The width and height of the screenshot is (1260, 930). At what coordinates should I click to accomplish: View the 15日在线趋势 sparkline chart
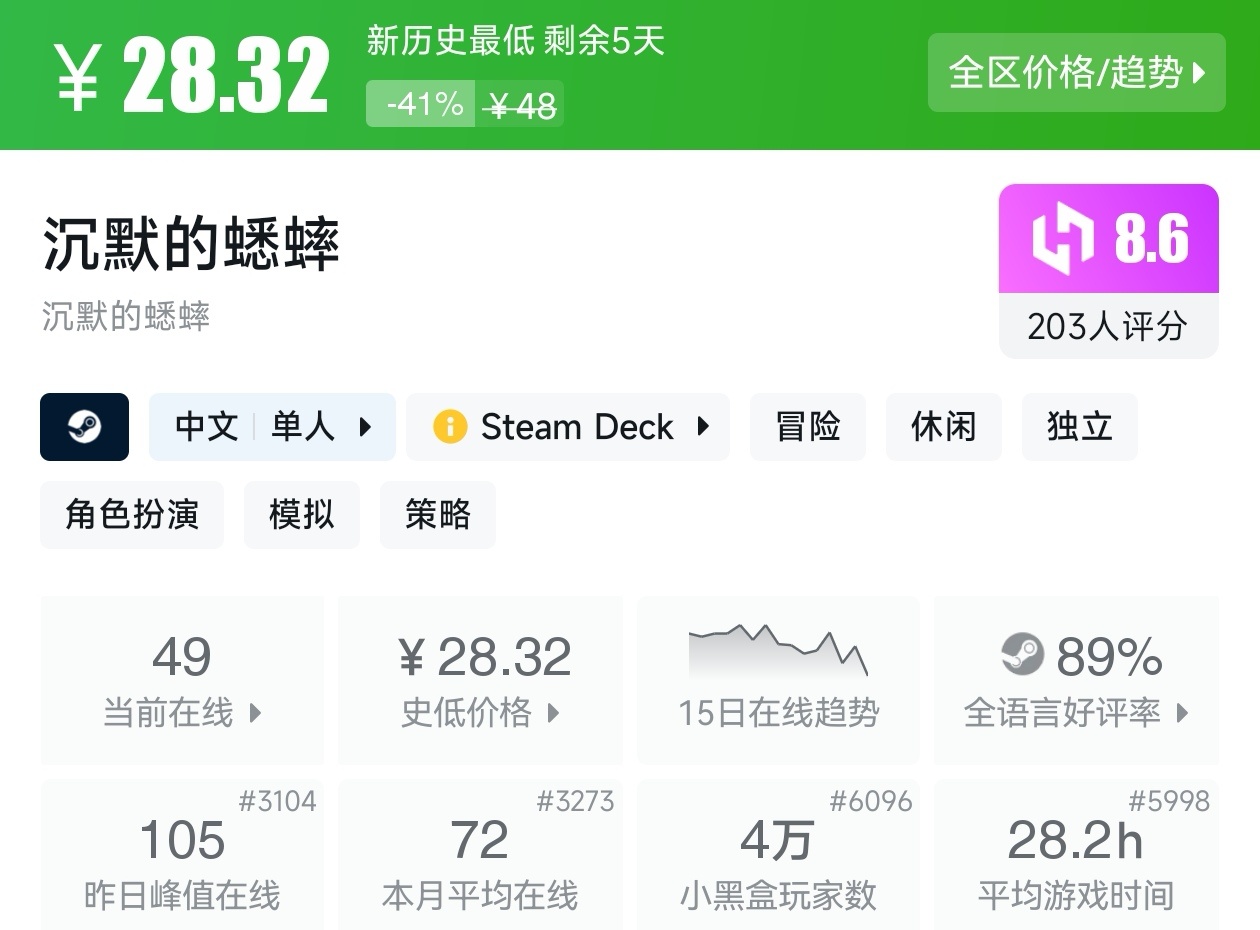(778, 651)
